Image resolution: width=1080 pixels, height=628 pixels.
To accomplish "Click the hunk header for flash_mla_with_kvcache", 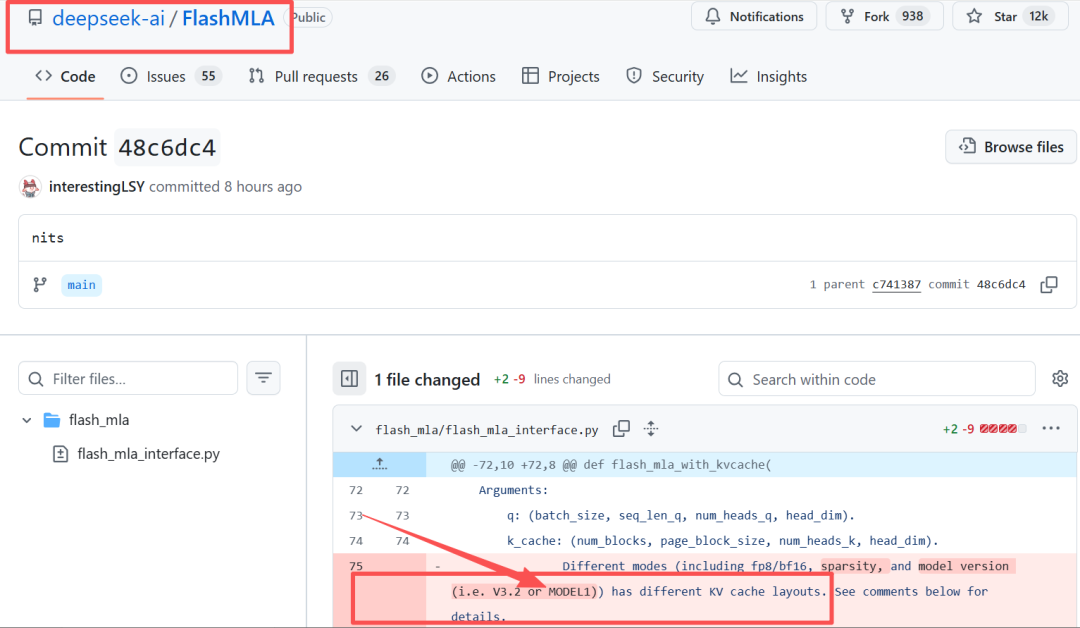I will click(x=610, y=465).
